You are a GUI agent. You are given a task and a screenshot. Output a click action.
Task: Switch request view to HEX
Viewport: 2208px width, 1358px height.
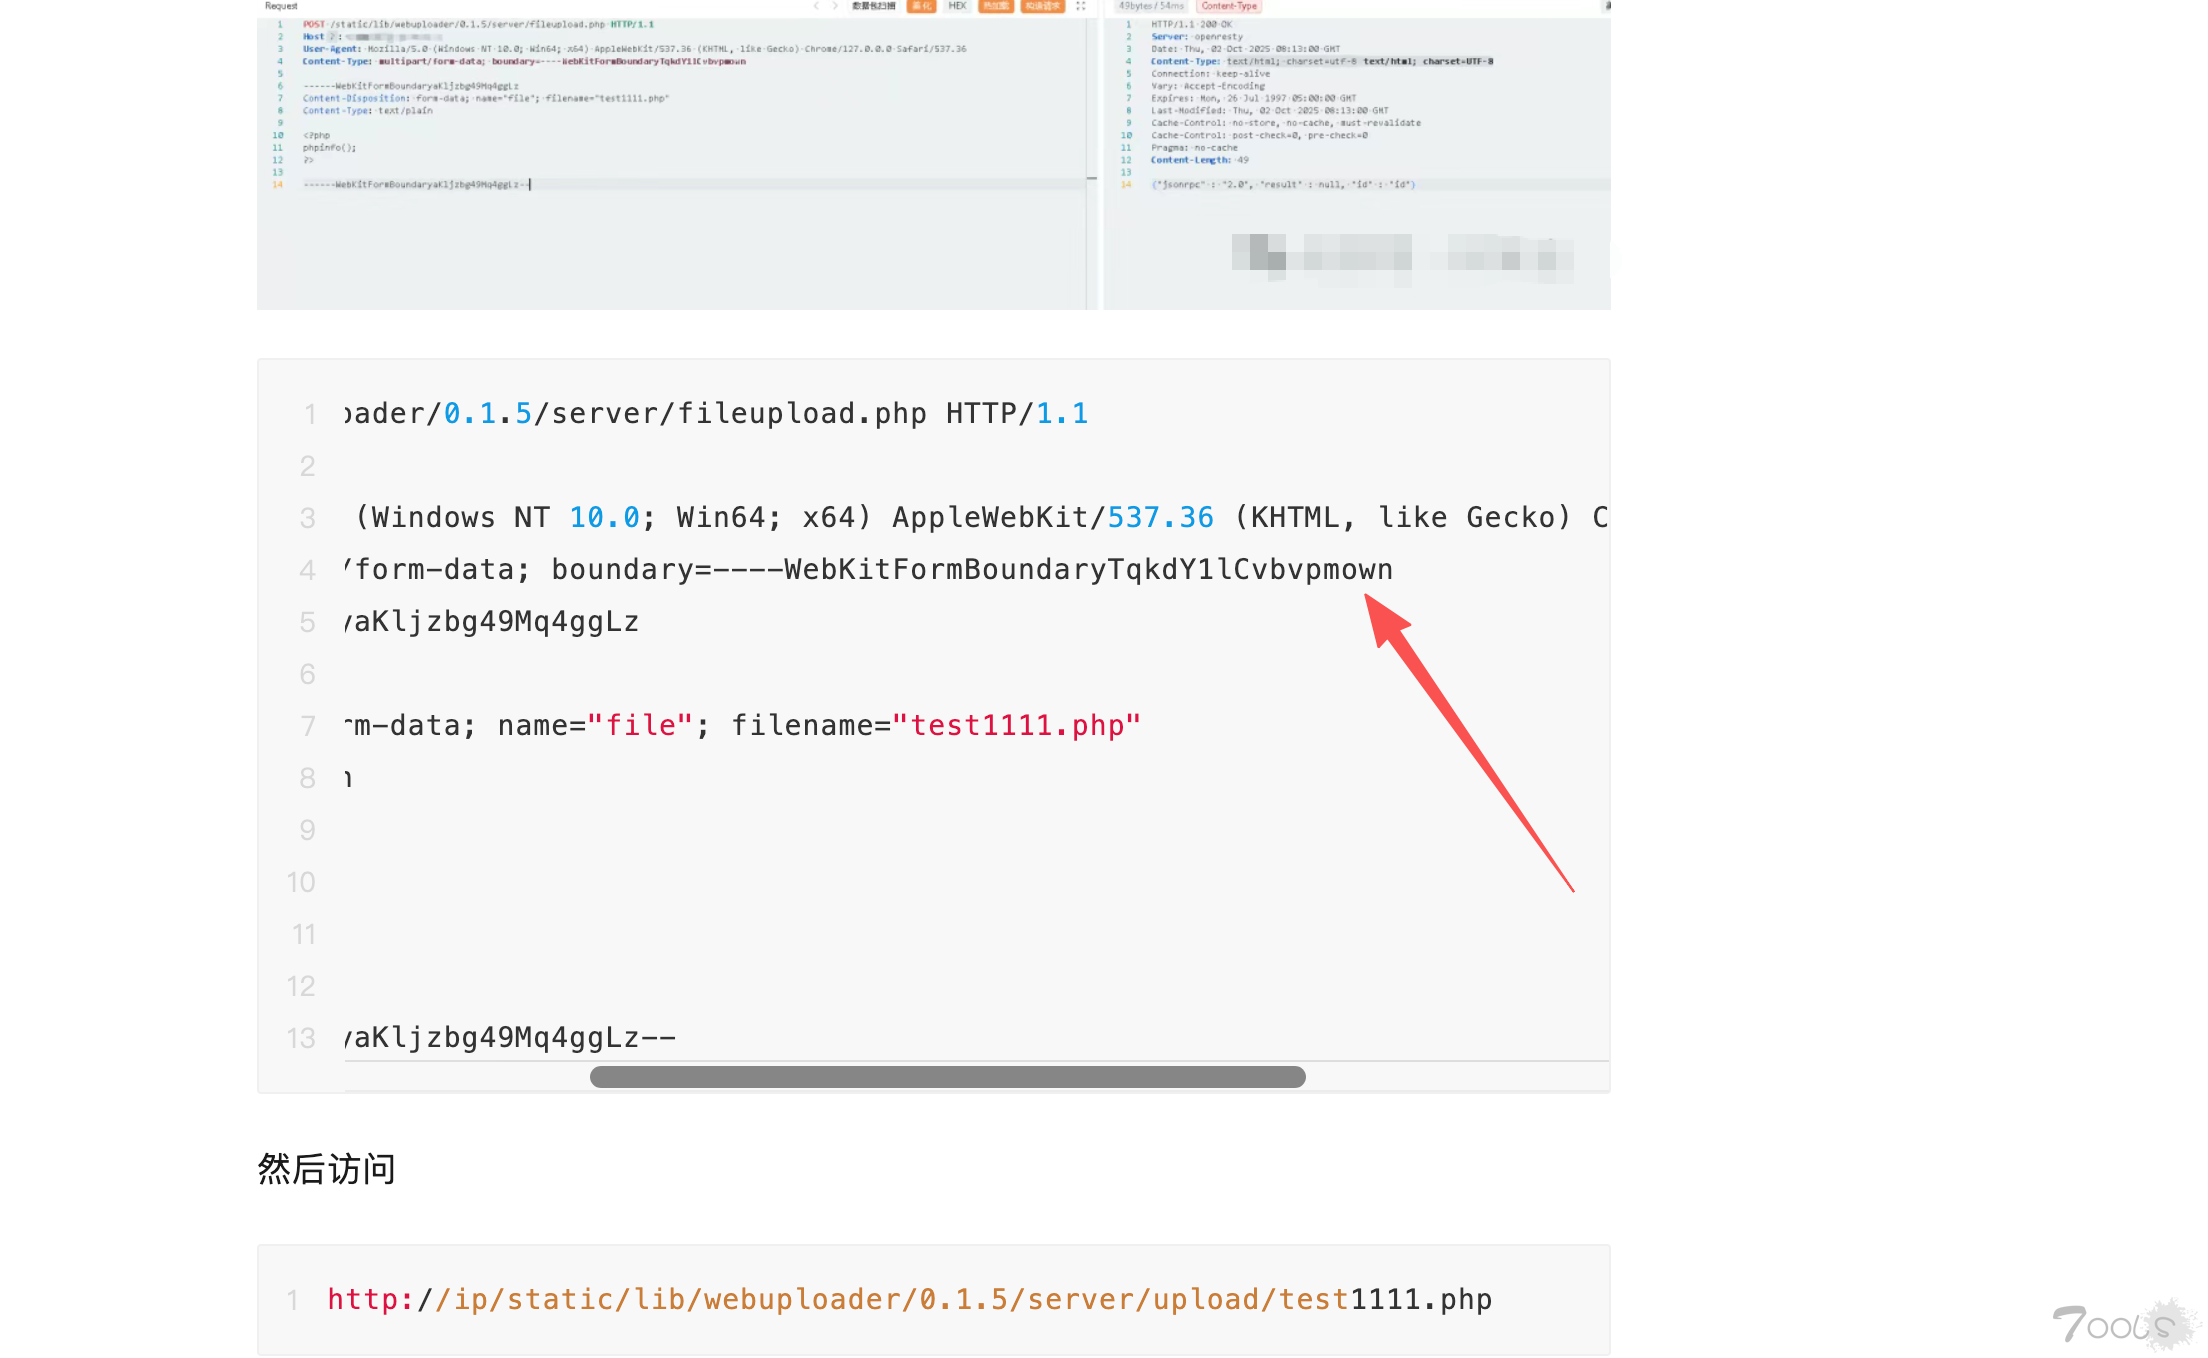[957, 6]
